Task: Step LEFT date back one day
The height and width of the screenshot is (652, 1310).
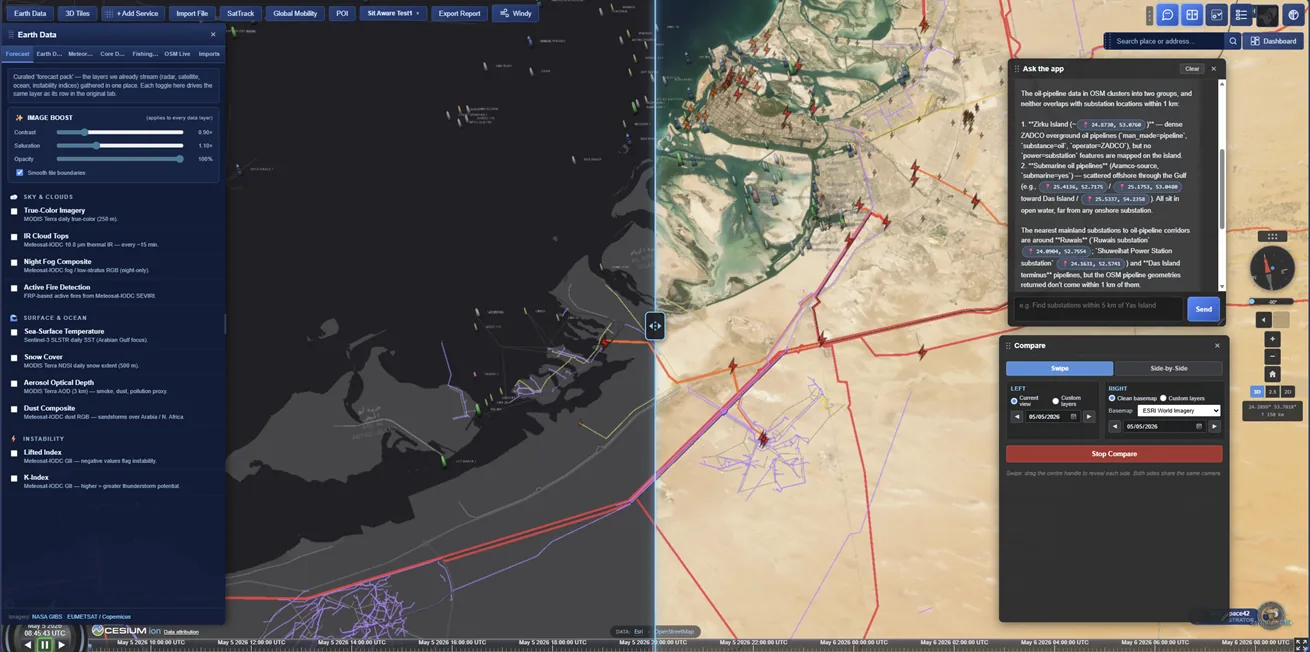Action: click(1017, 416)
